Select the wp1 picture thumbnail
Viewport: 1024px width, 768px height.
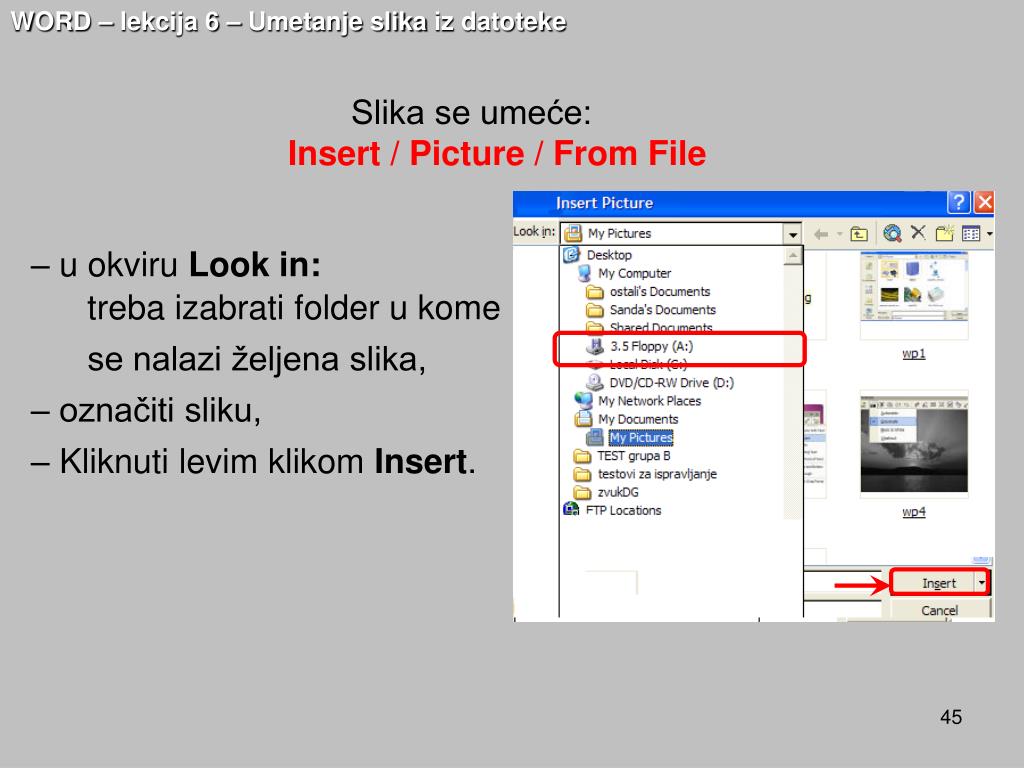[914, 295]
